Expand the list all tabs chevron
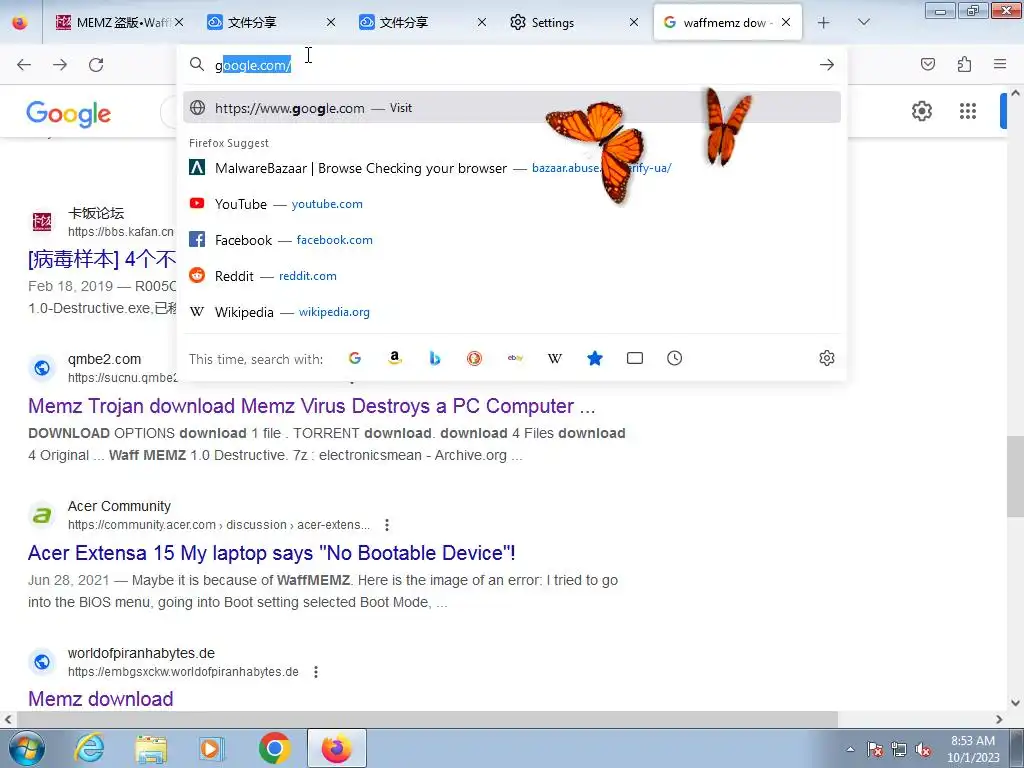This screenshot has height=768, width=1024. tap(863, 22)
